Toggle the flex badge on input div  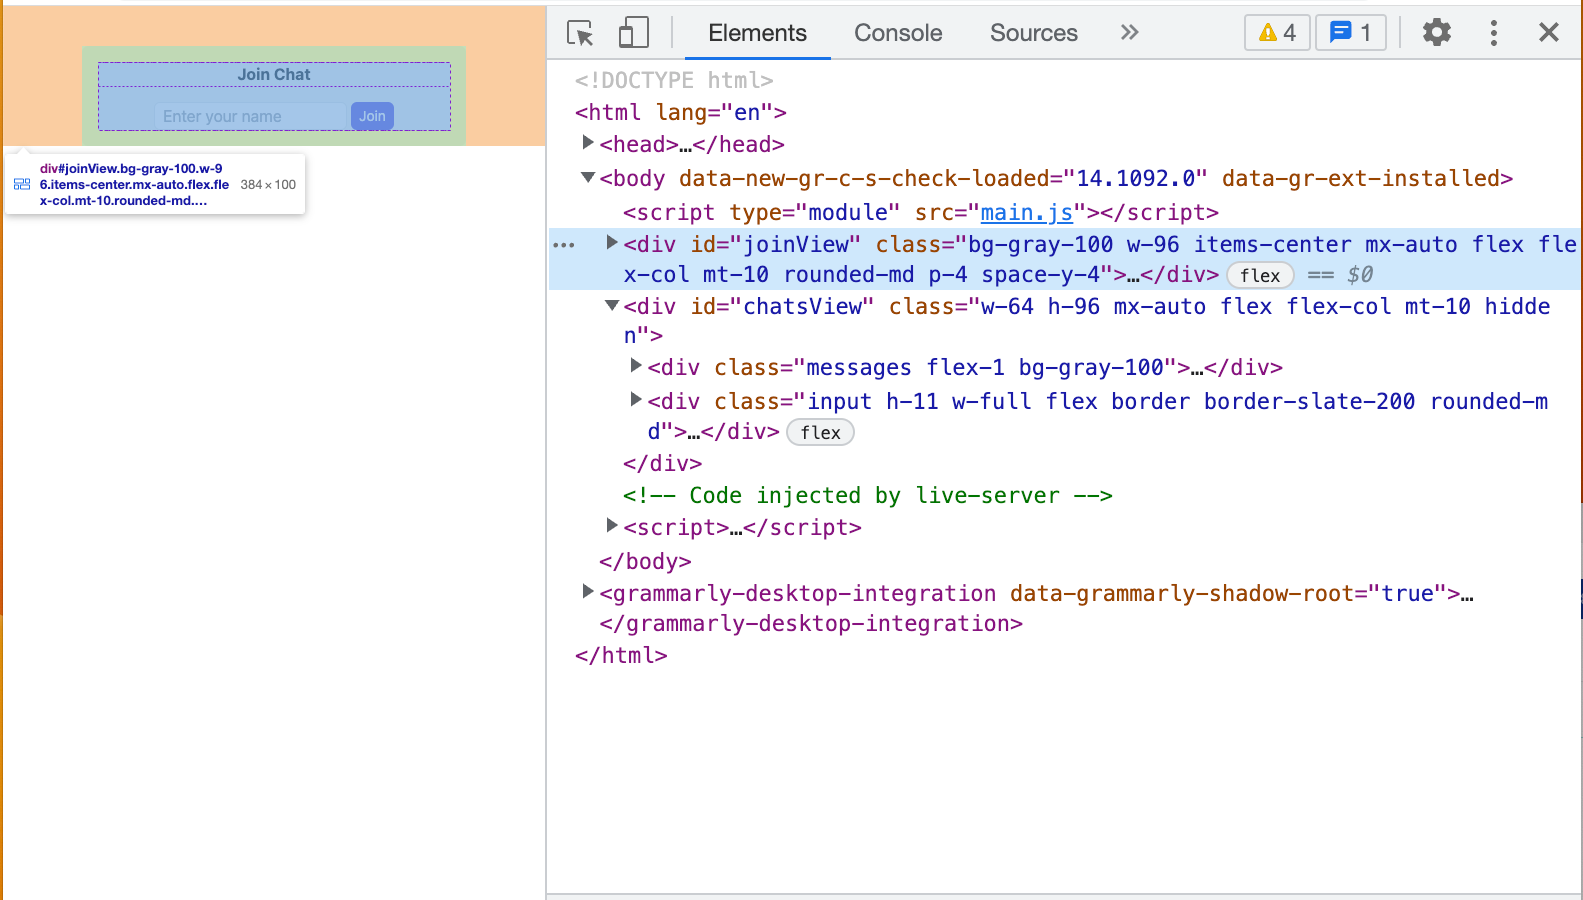[x=820, y=433]
